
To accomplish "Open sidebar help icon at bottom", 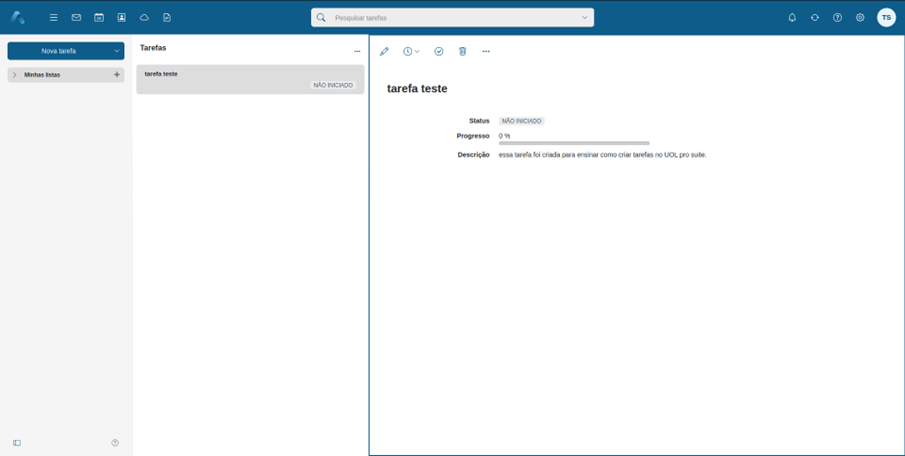I will (x=115, y=443).
